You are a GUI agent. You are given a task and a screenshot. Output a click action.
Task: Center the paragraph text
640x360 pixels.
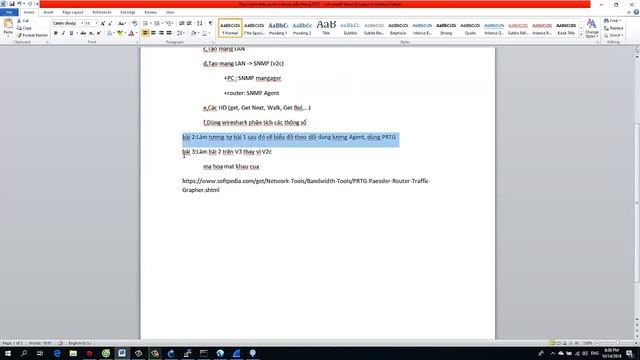pyautogui.click(x=153, y=33)
